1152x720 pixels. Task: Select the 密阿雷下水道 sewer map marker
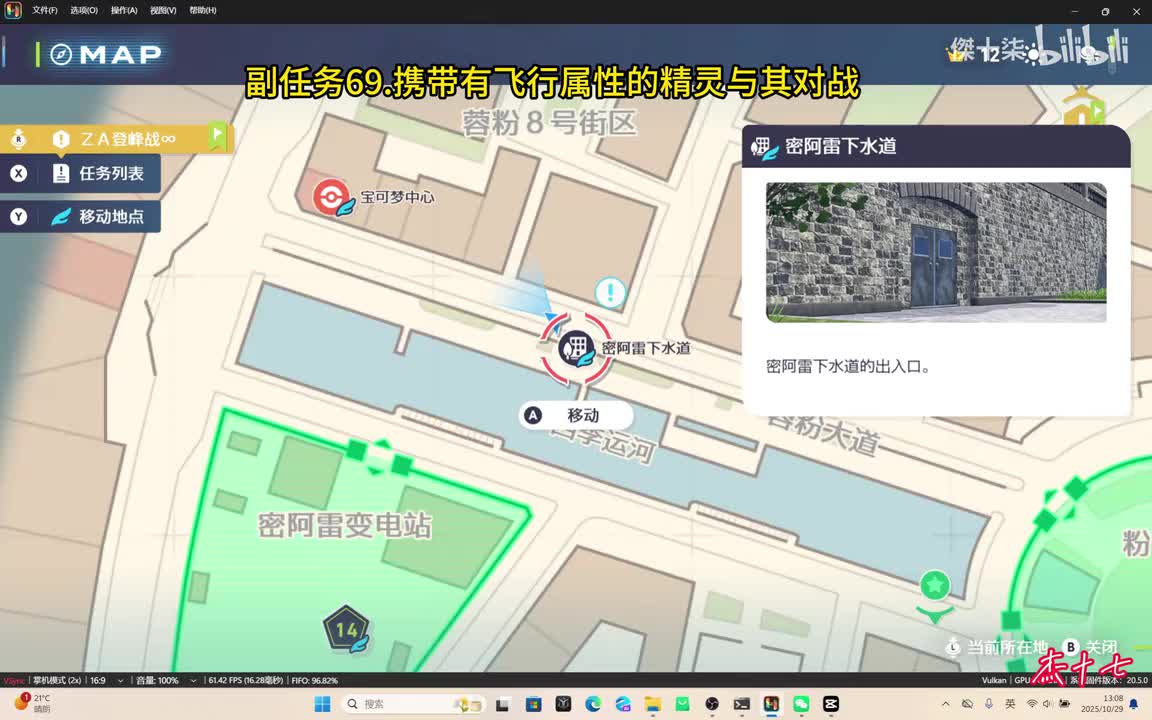[577, 348]
